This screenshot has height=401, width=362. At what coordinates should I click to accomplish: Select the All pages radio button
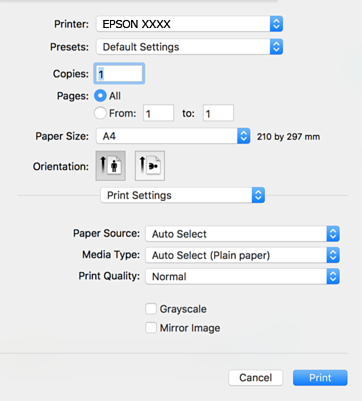(100, 96)
